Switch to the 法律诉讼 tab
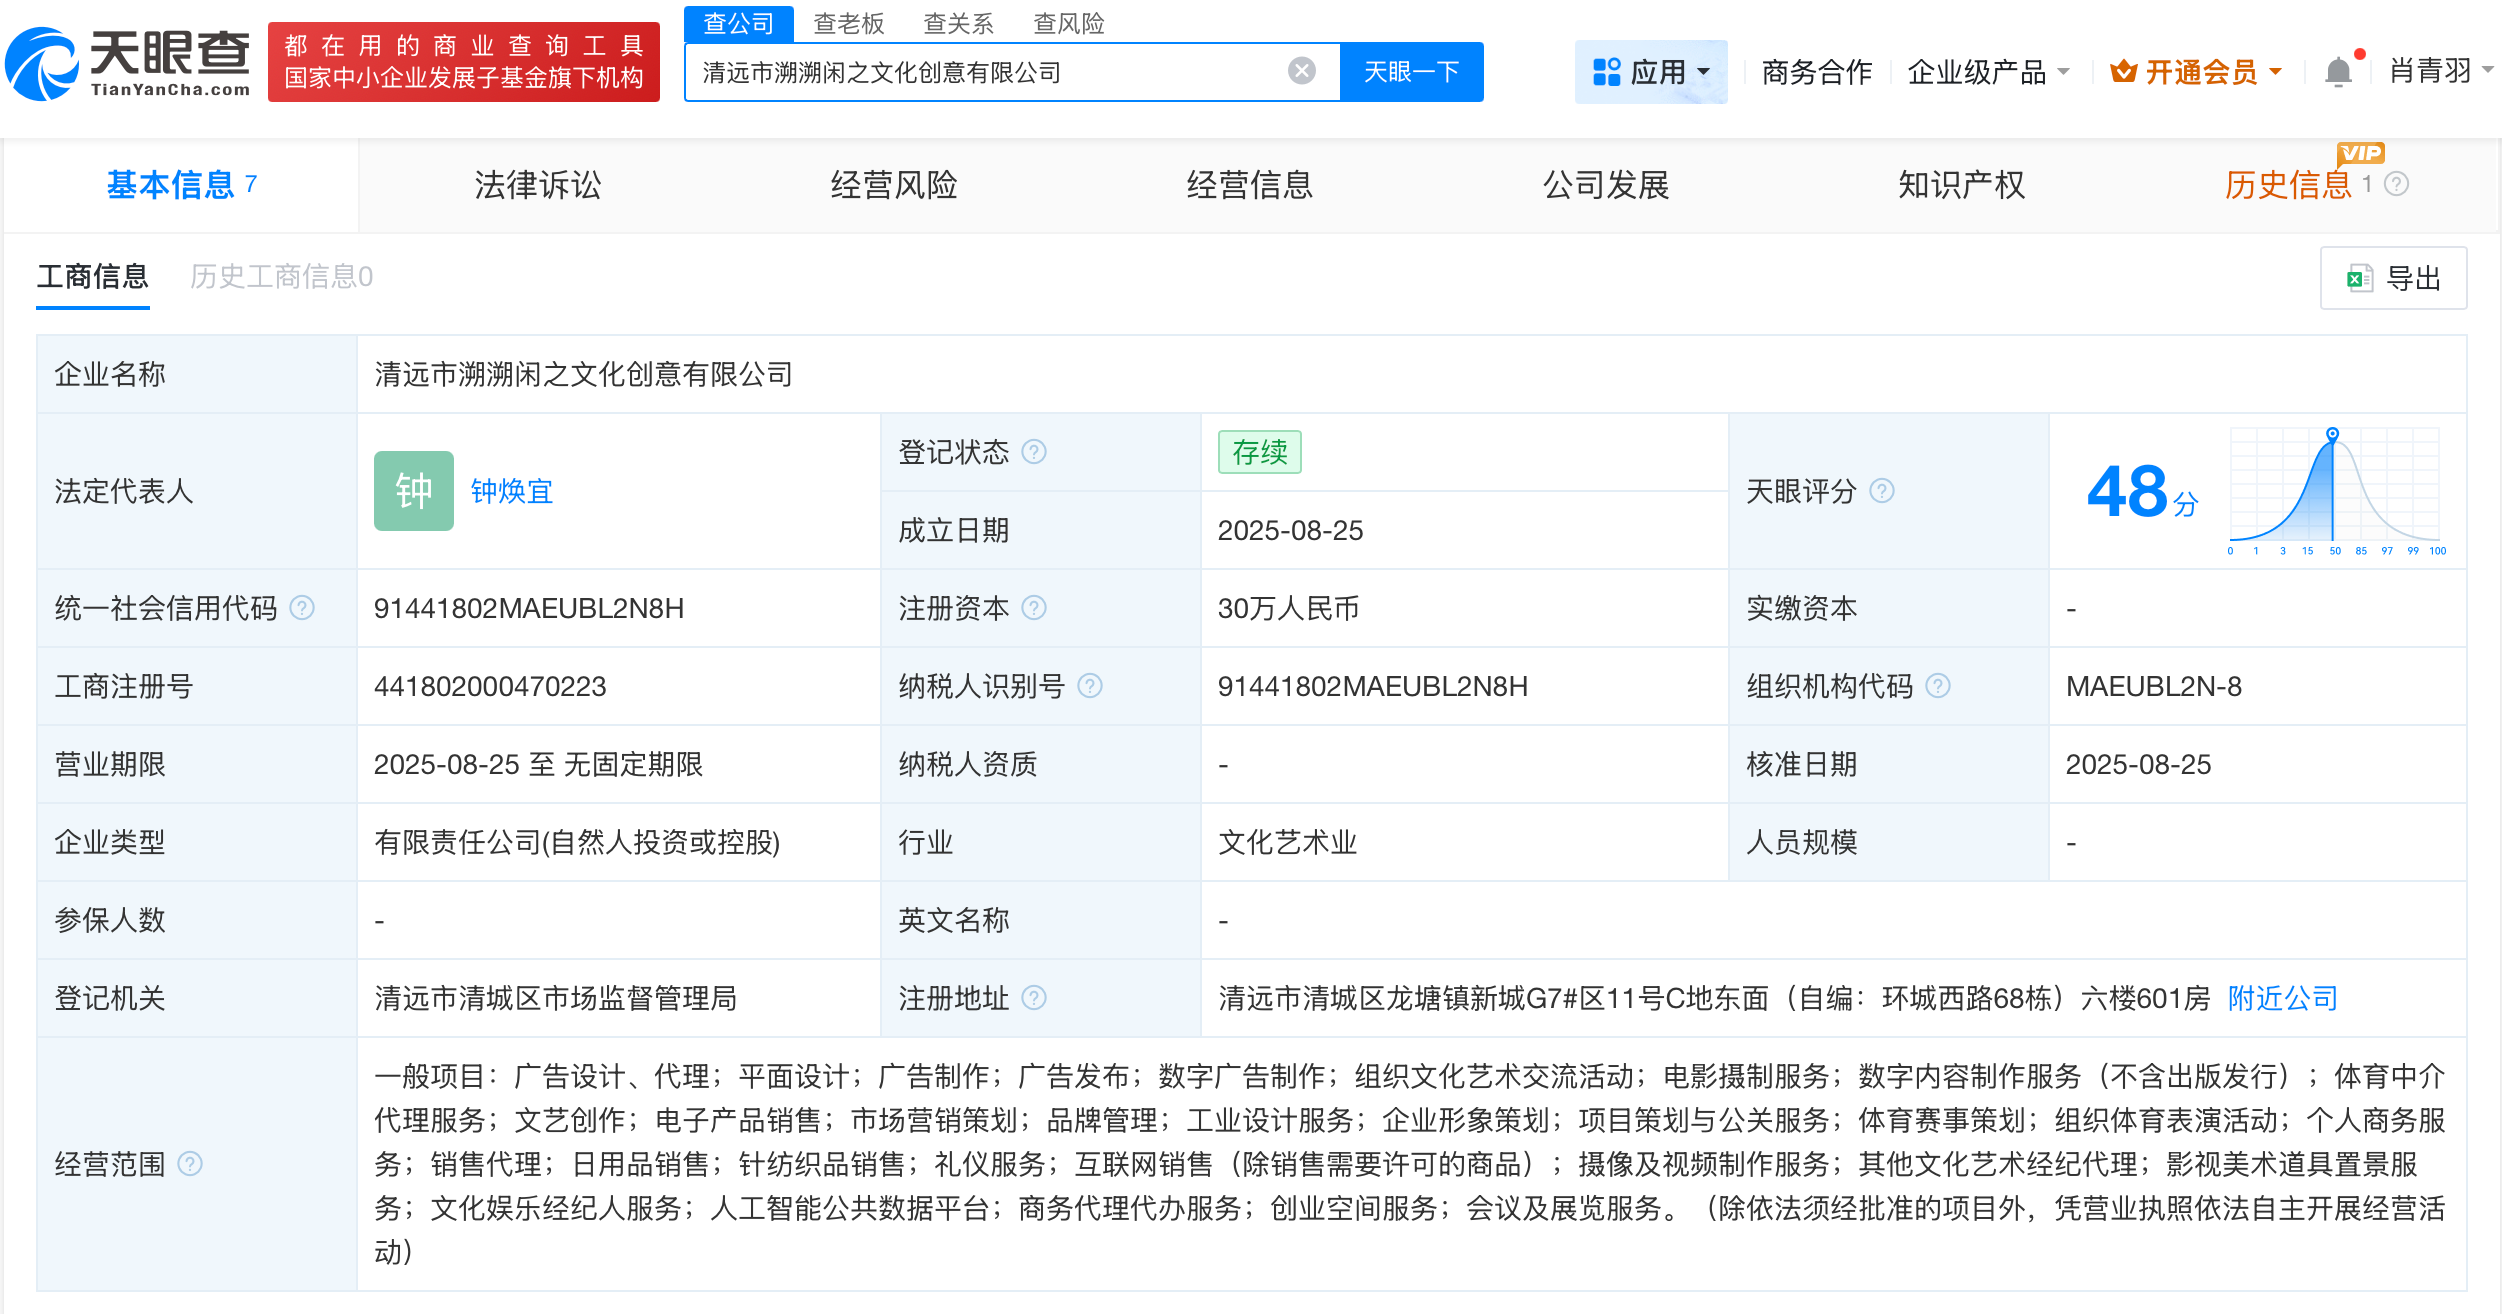2502x1314 pixels. tap(537, 185)
